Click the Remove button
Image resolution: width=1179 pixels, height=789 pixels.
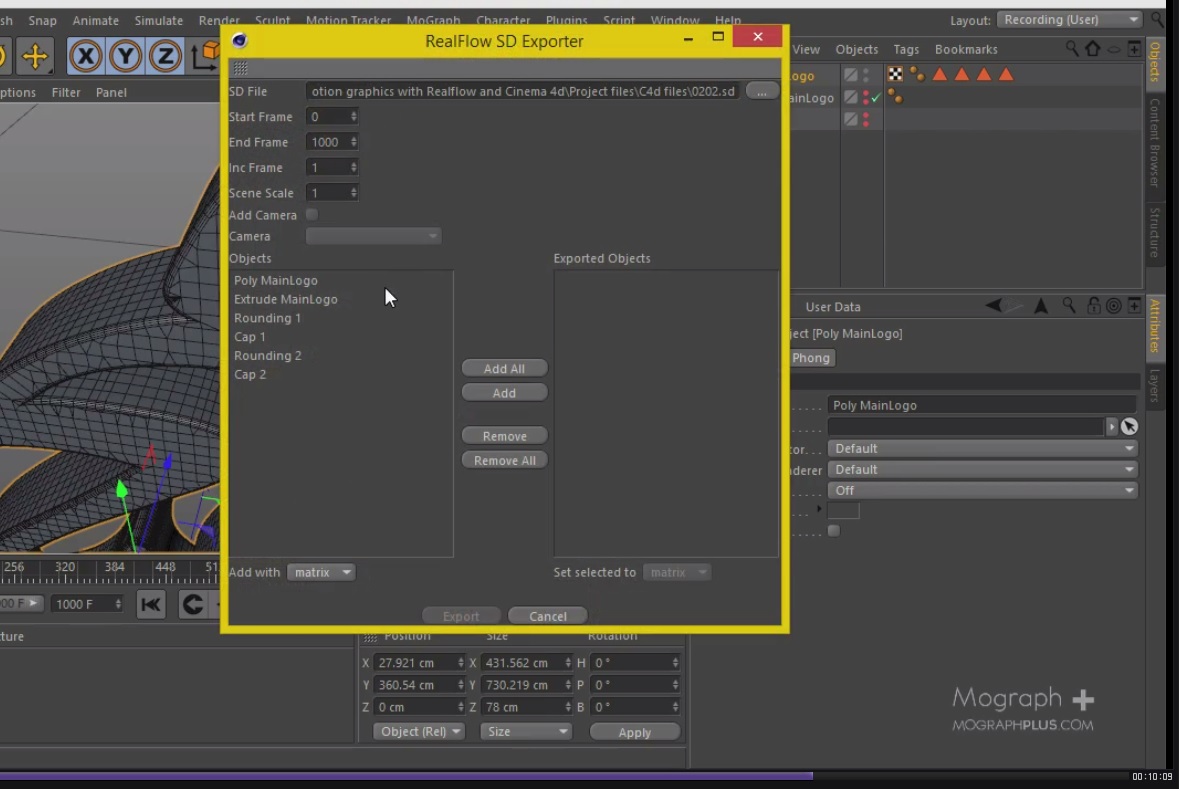pos(505,436)
